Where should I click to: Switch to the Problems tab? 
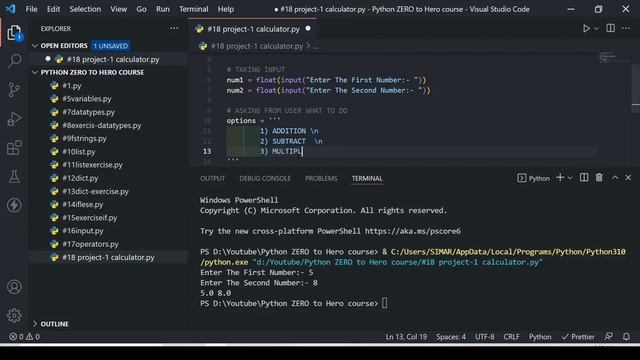pyautogui.click(x=321, y=178)
